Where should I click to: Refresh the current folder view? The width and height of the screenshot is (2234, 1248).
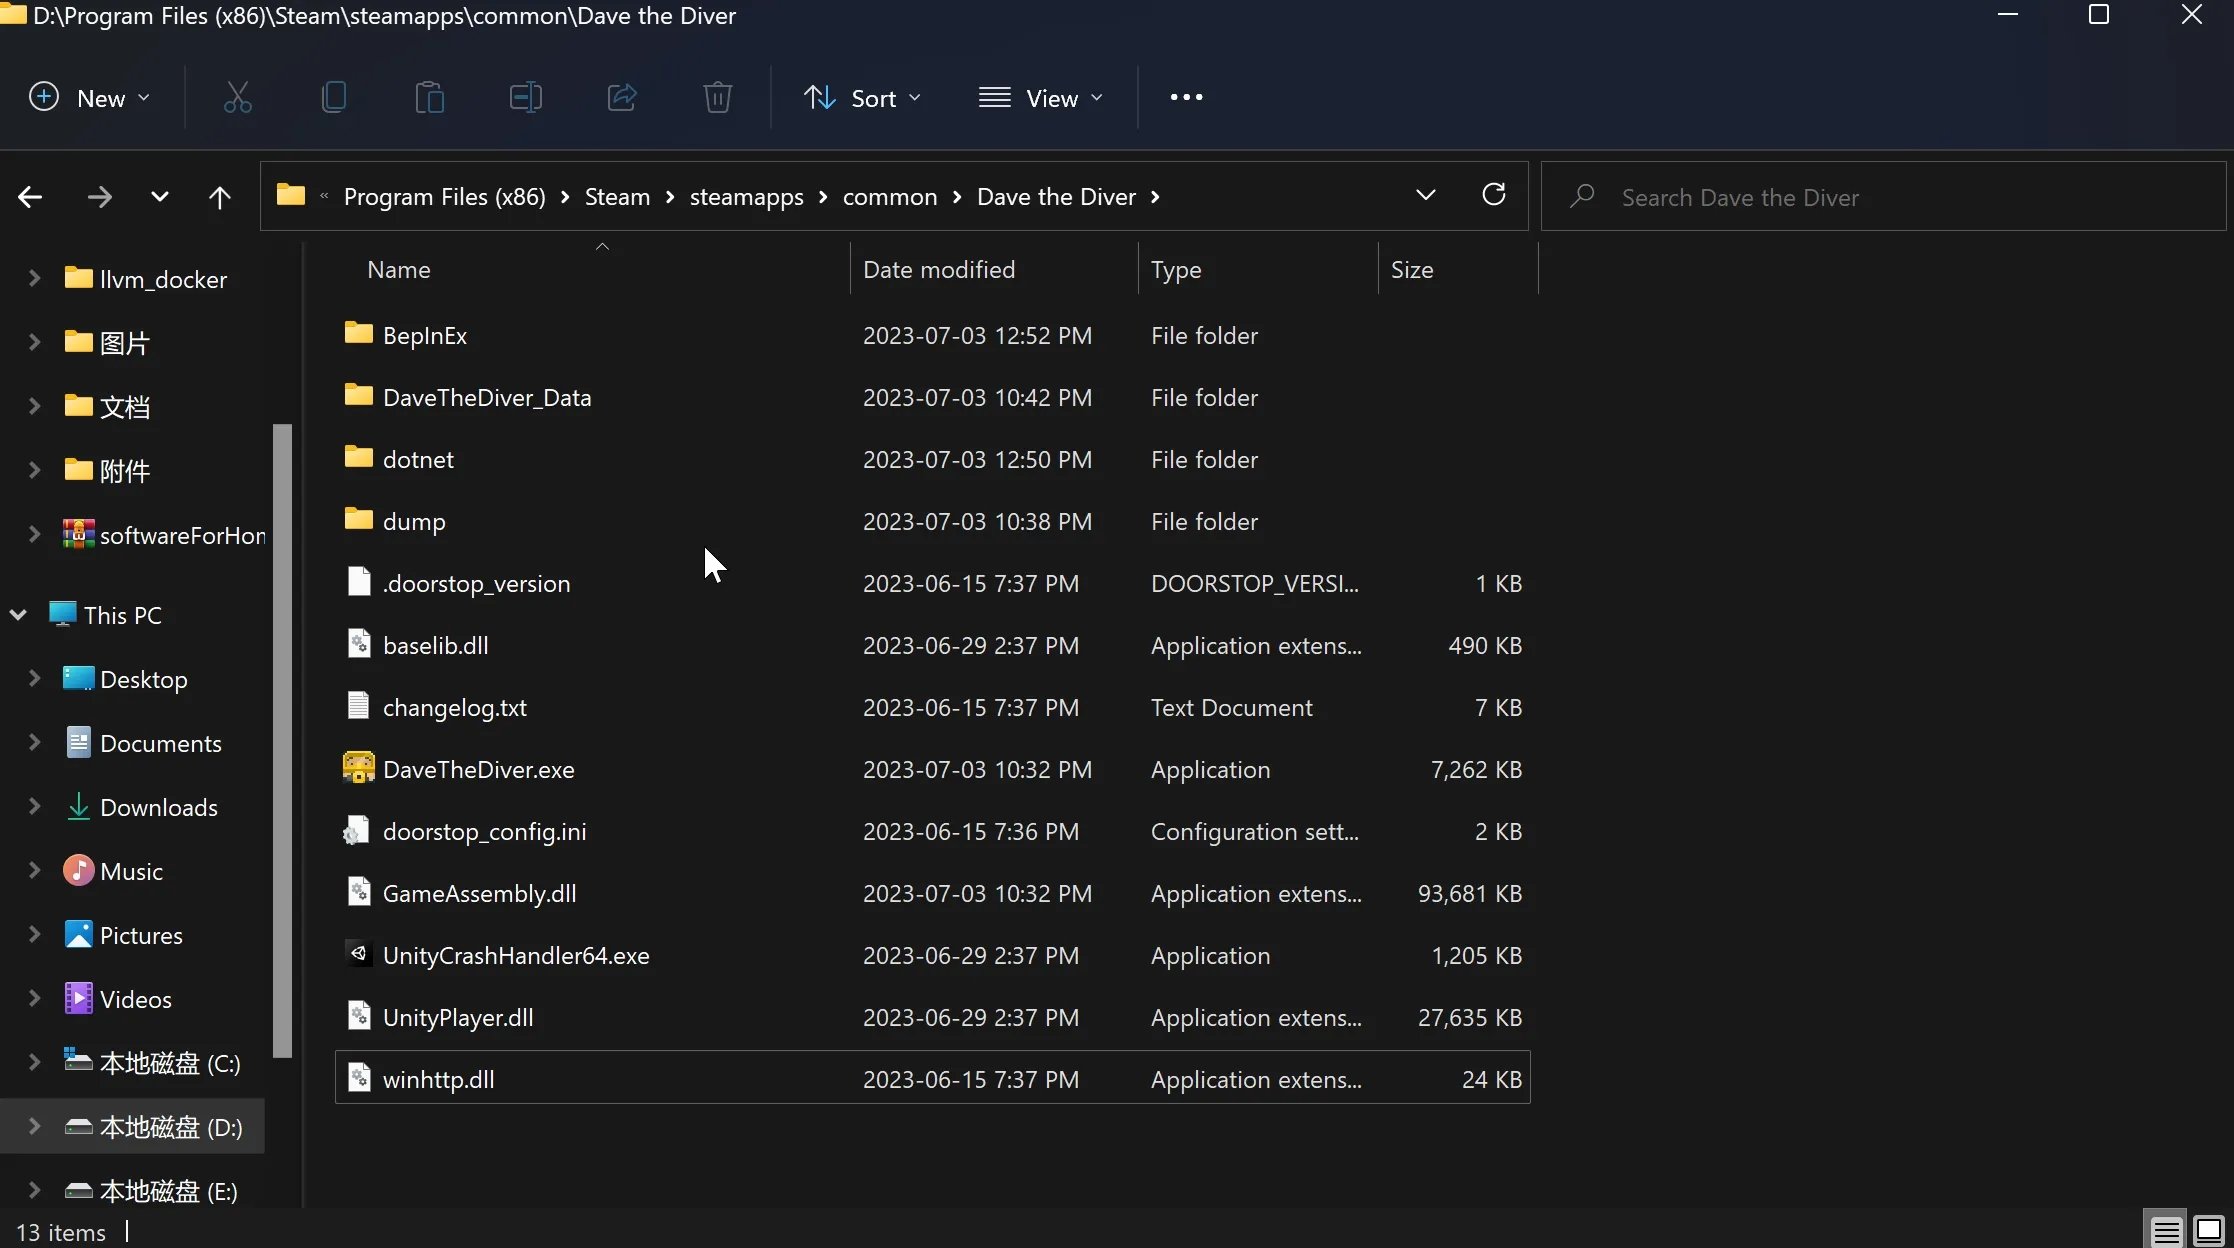tap(1493, 195)
